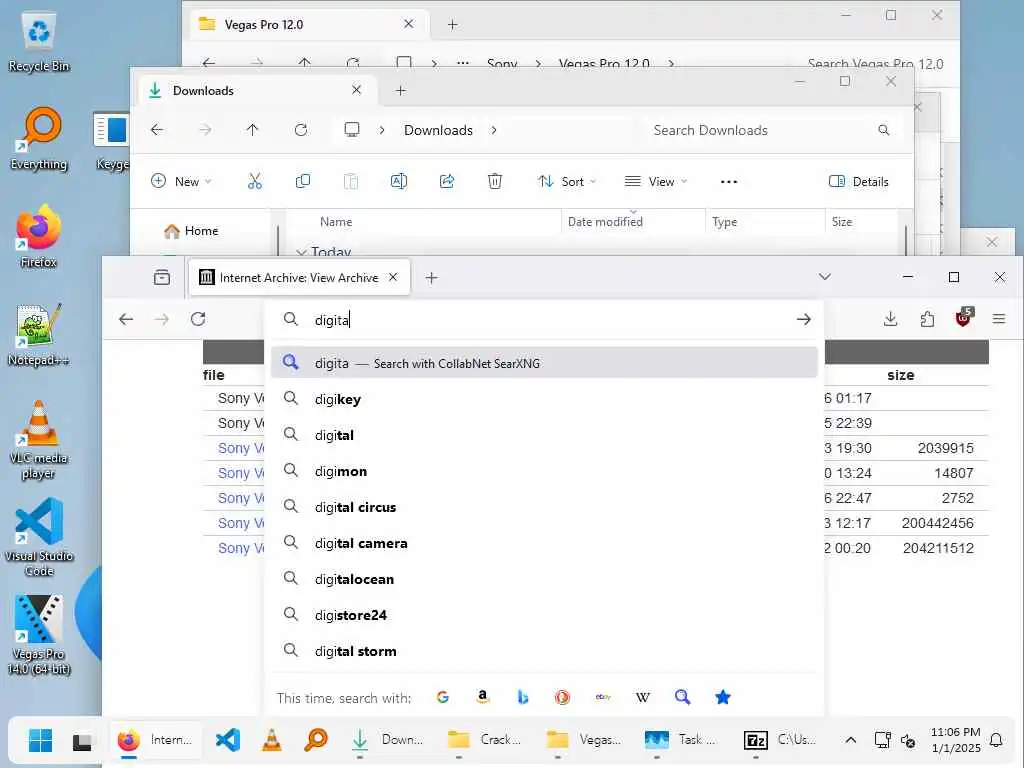The image size is (1024, 768).
Task: Open Firefox Extensions puzzle icon
Action: (x=927, y=319)
